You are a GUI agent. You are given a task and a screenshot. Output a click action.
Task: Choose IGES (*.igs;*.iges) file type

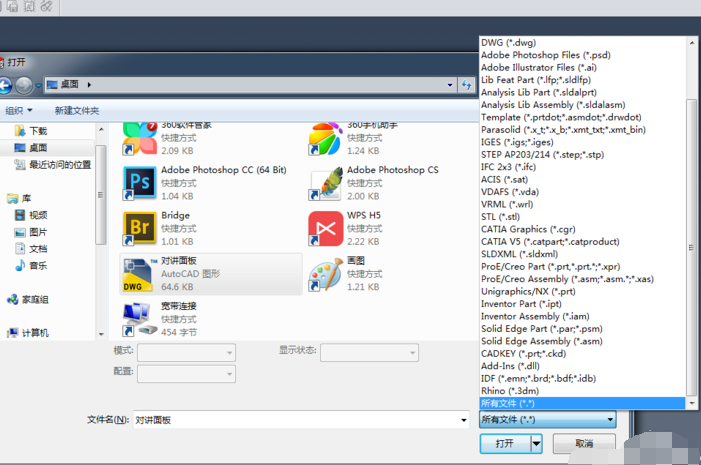click(x=583, y=142)
